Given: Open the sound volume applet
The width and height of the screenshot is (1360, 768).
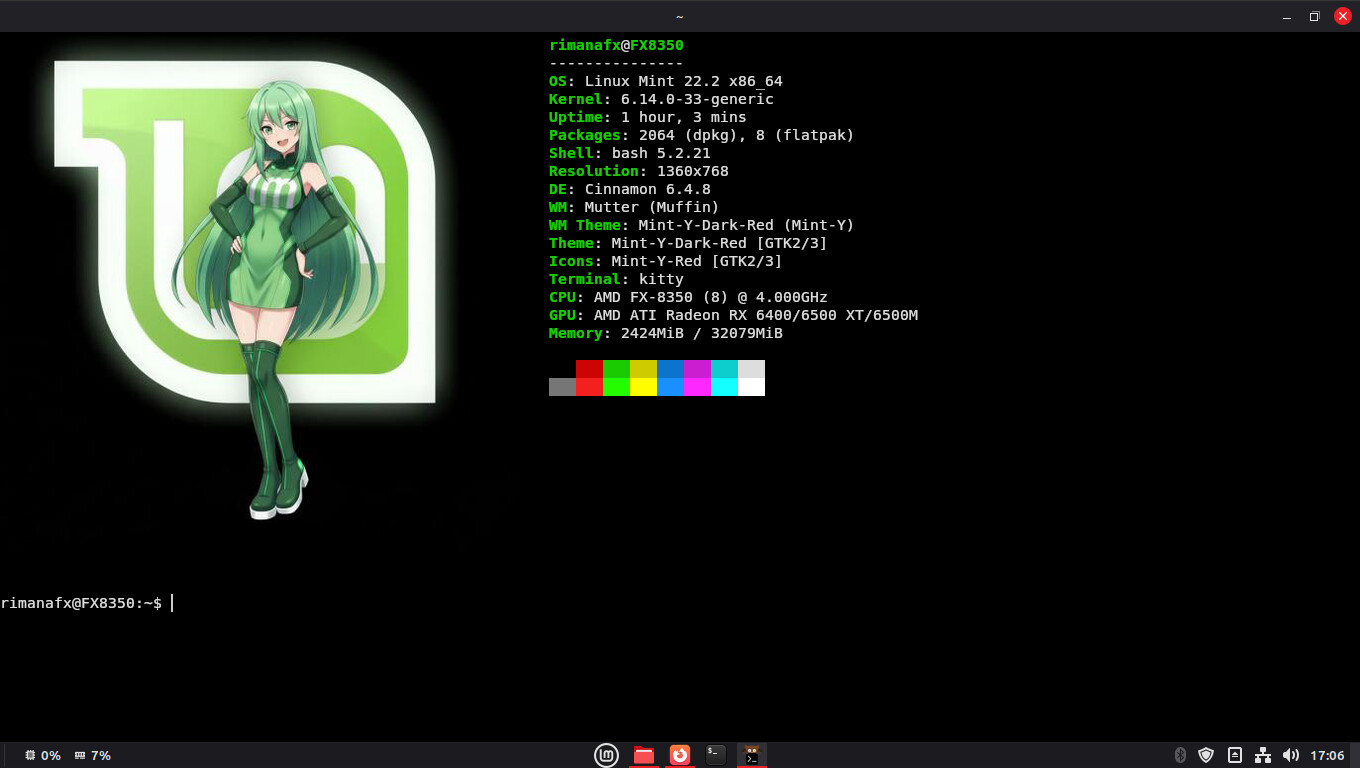Looking at the screenshot, I should tap(1290, 755).
